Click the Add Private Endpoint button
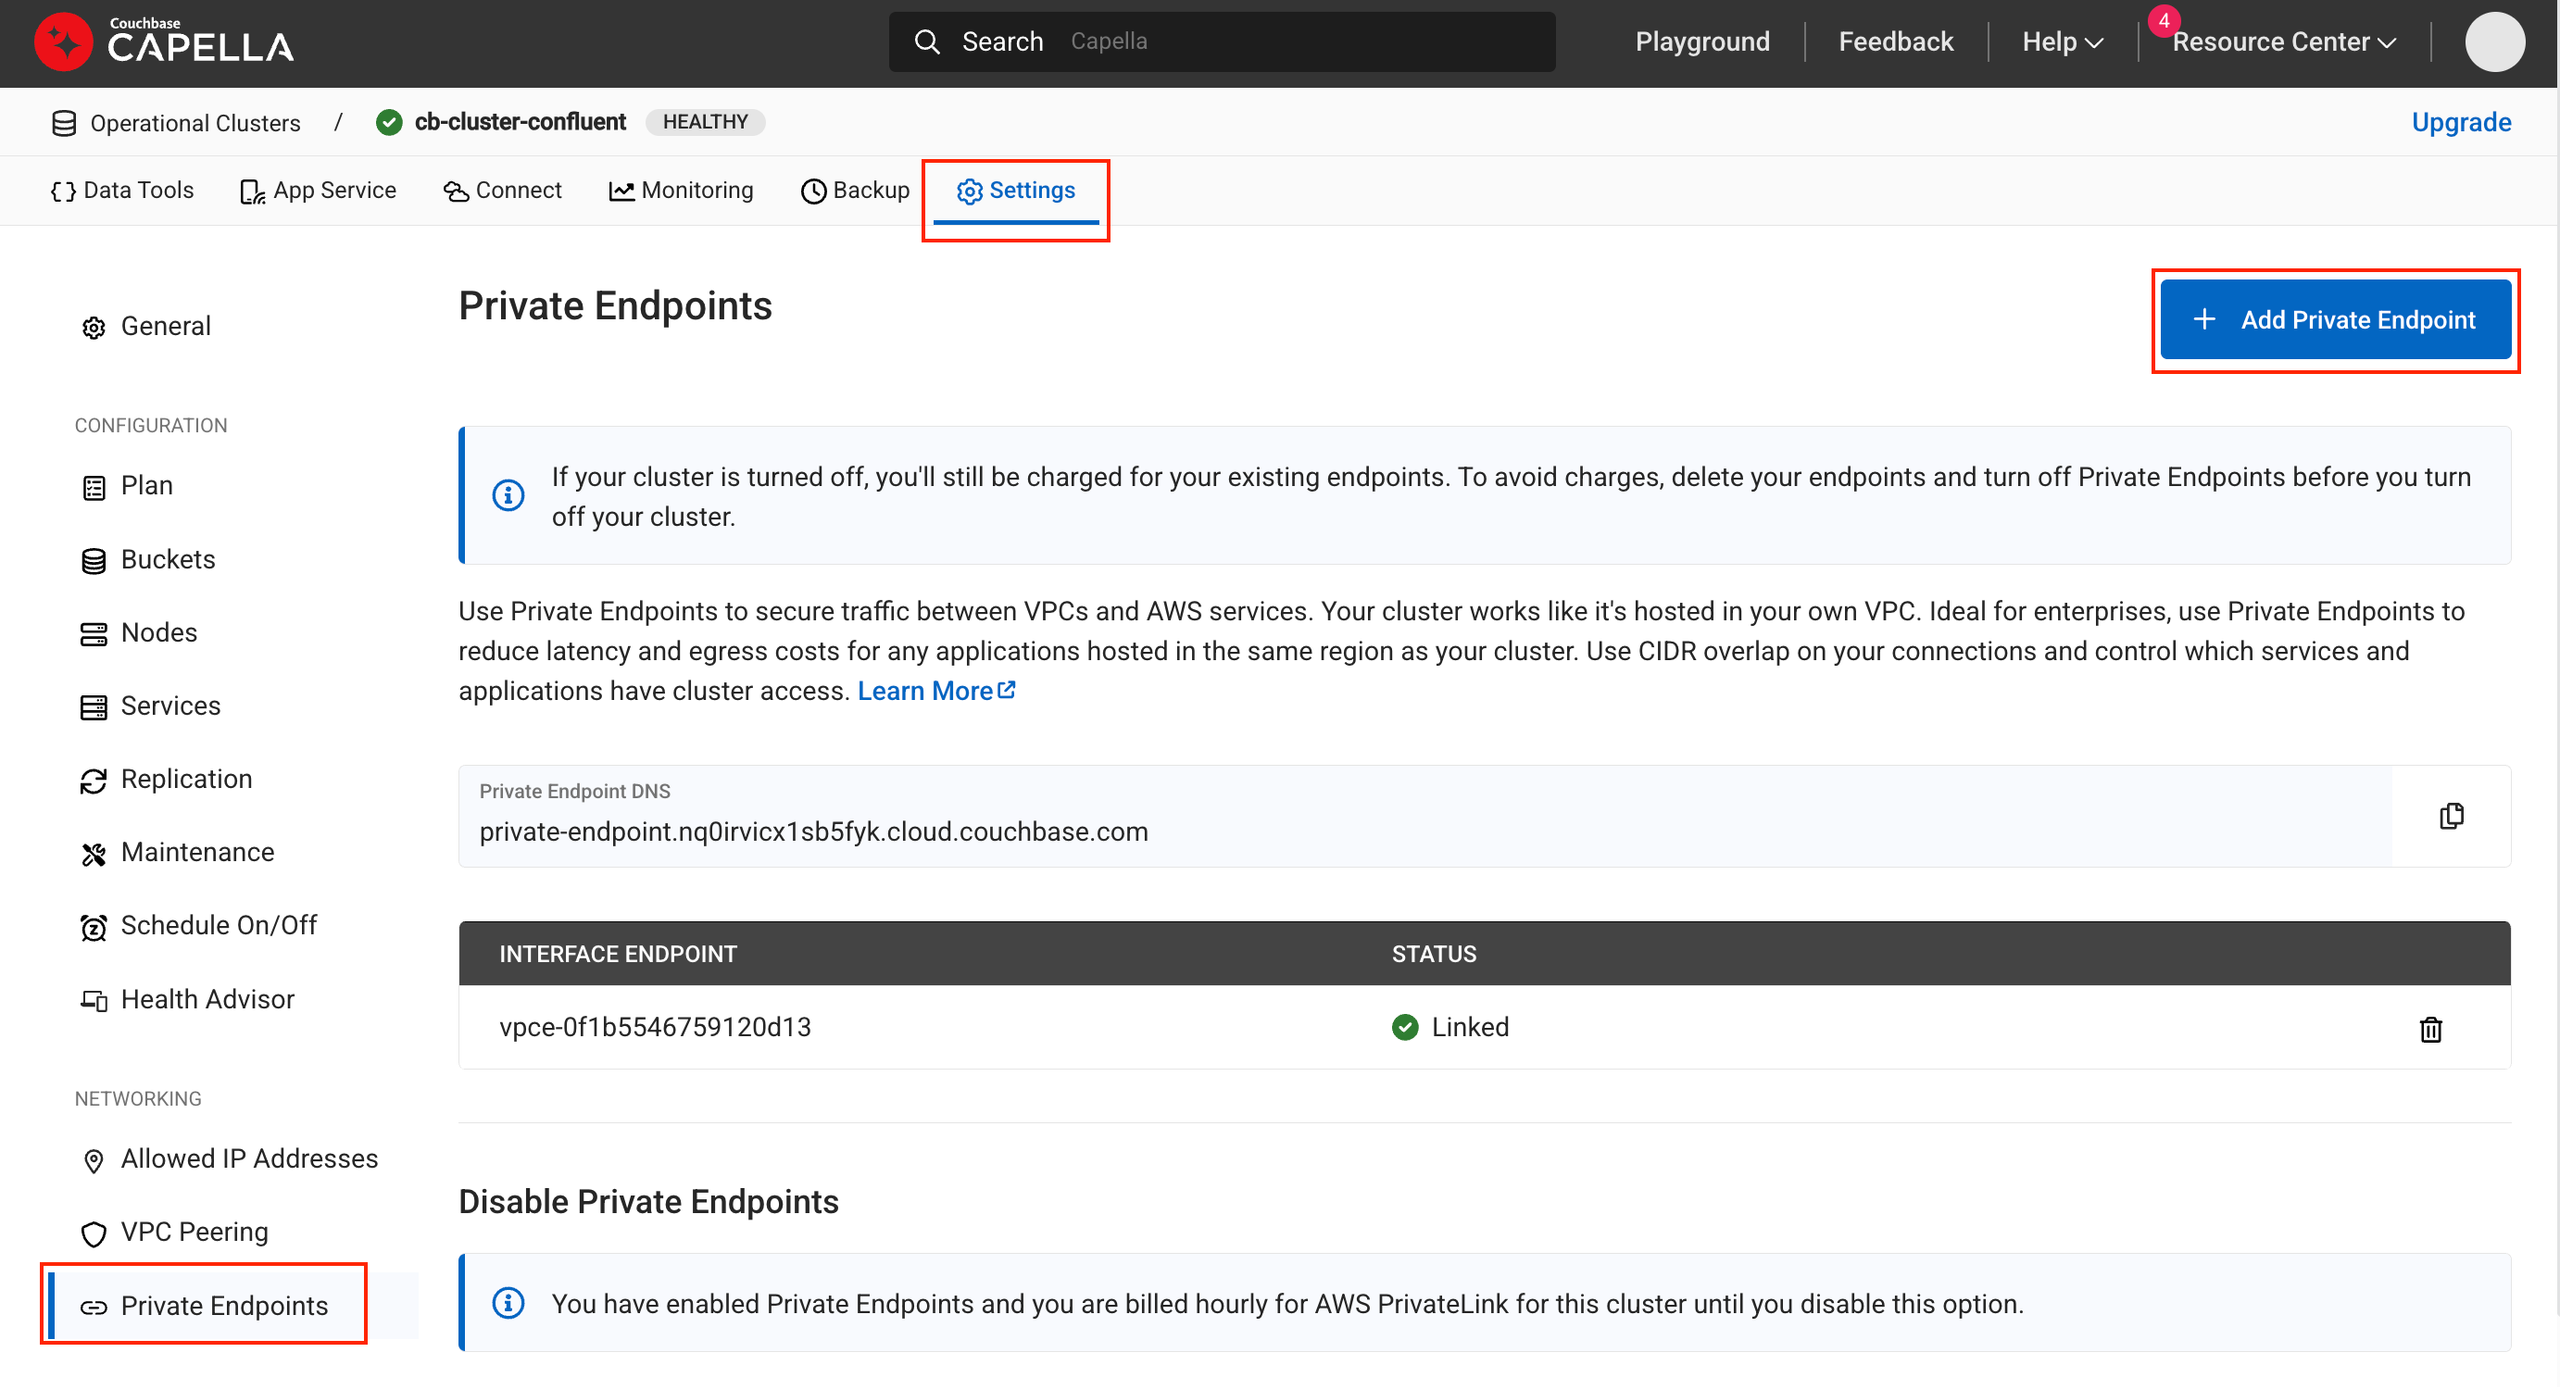 tap(2335, 320)
